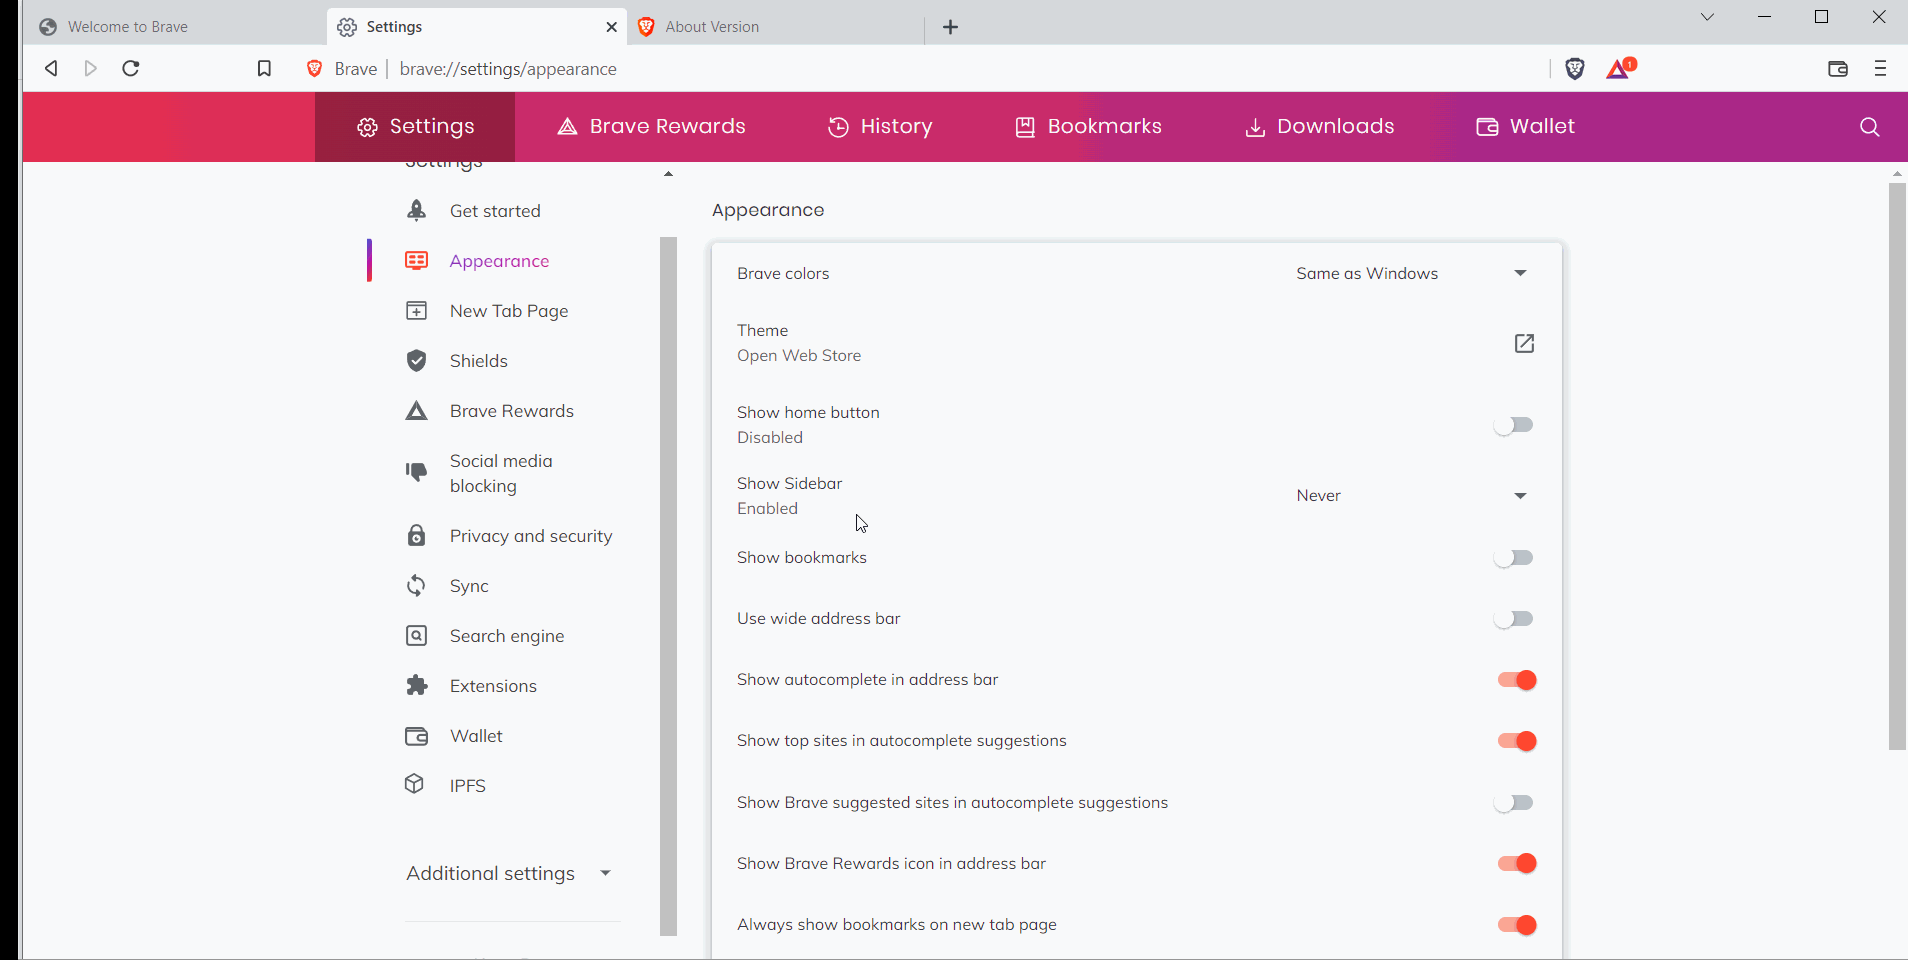Open the Wallet icon at the top right
The height and width of the screenshot is (960, 1908).
[1838, 68]
